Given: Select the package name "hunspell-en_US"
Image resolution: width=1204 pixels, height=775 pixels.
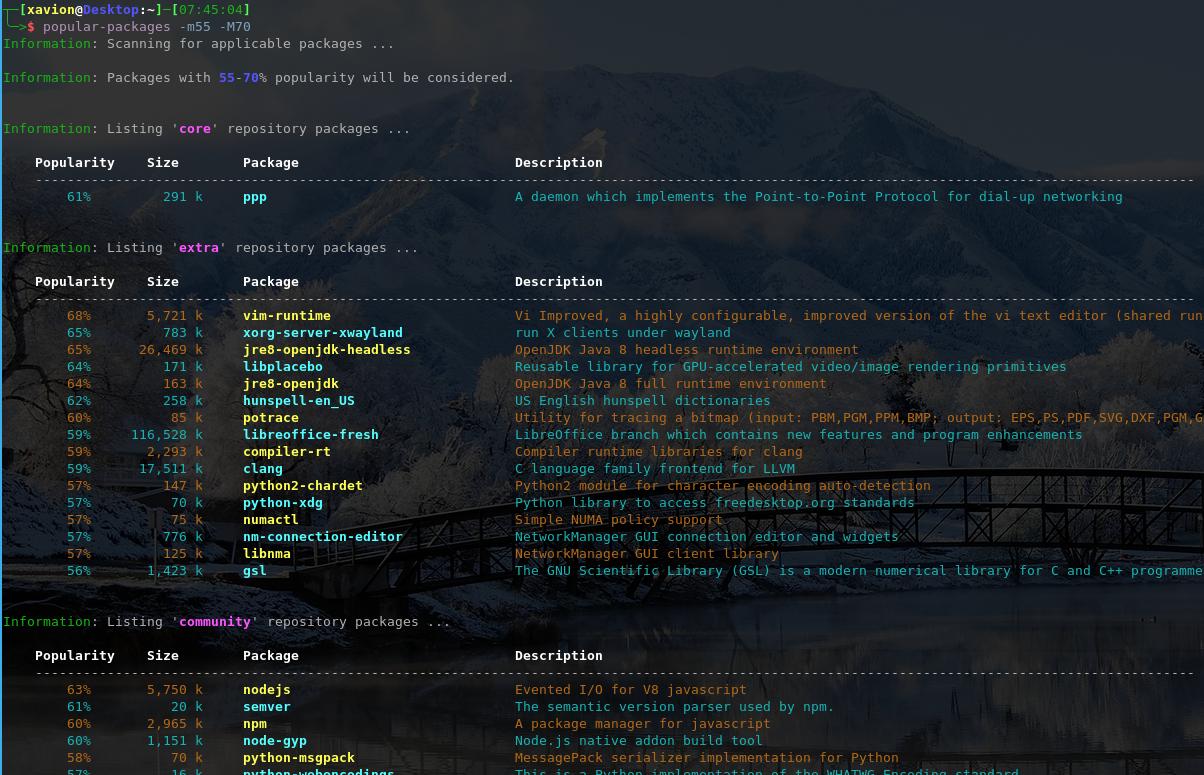Looking at the screenshot, I should click(299, 401).
